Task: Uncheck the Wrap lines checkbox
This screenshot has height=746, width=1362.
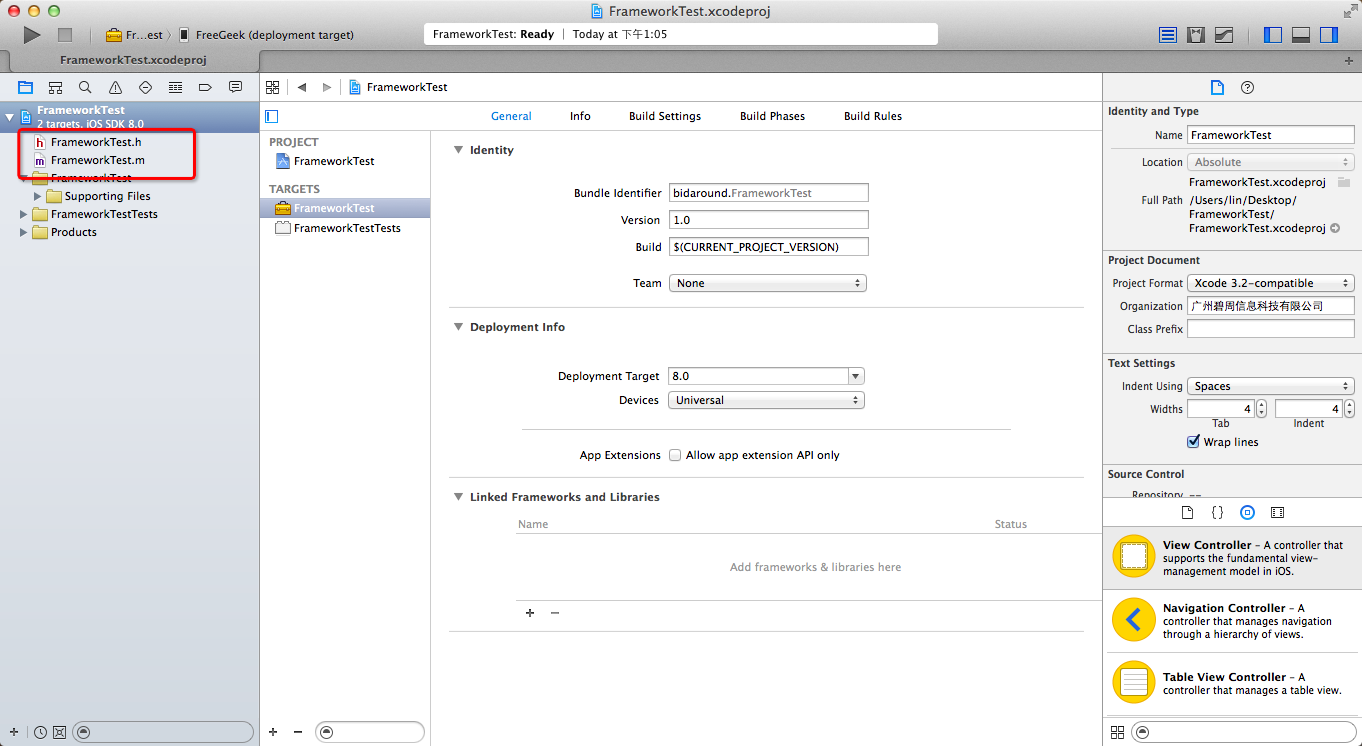Action: [1193, 442]
